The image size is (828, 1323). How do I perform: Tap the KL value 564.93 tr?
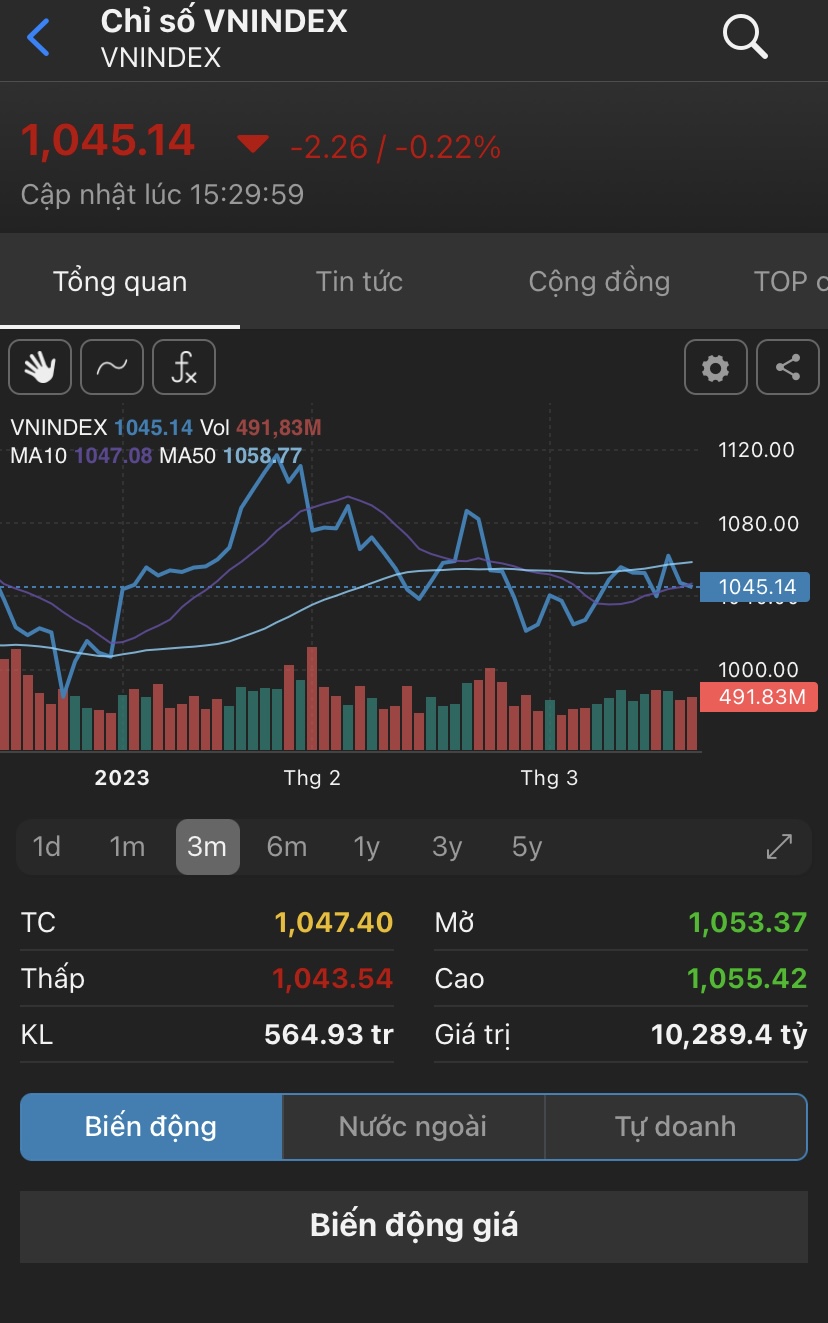[x=329, y=1034]
